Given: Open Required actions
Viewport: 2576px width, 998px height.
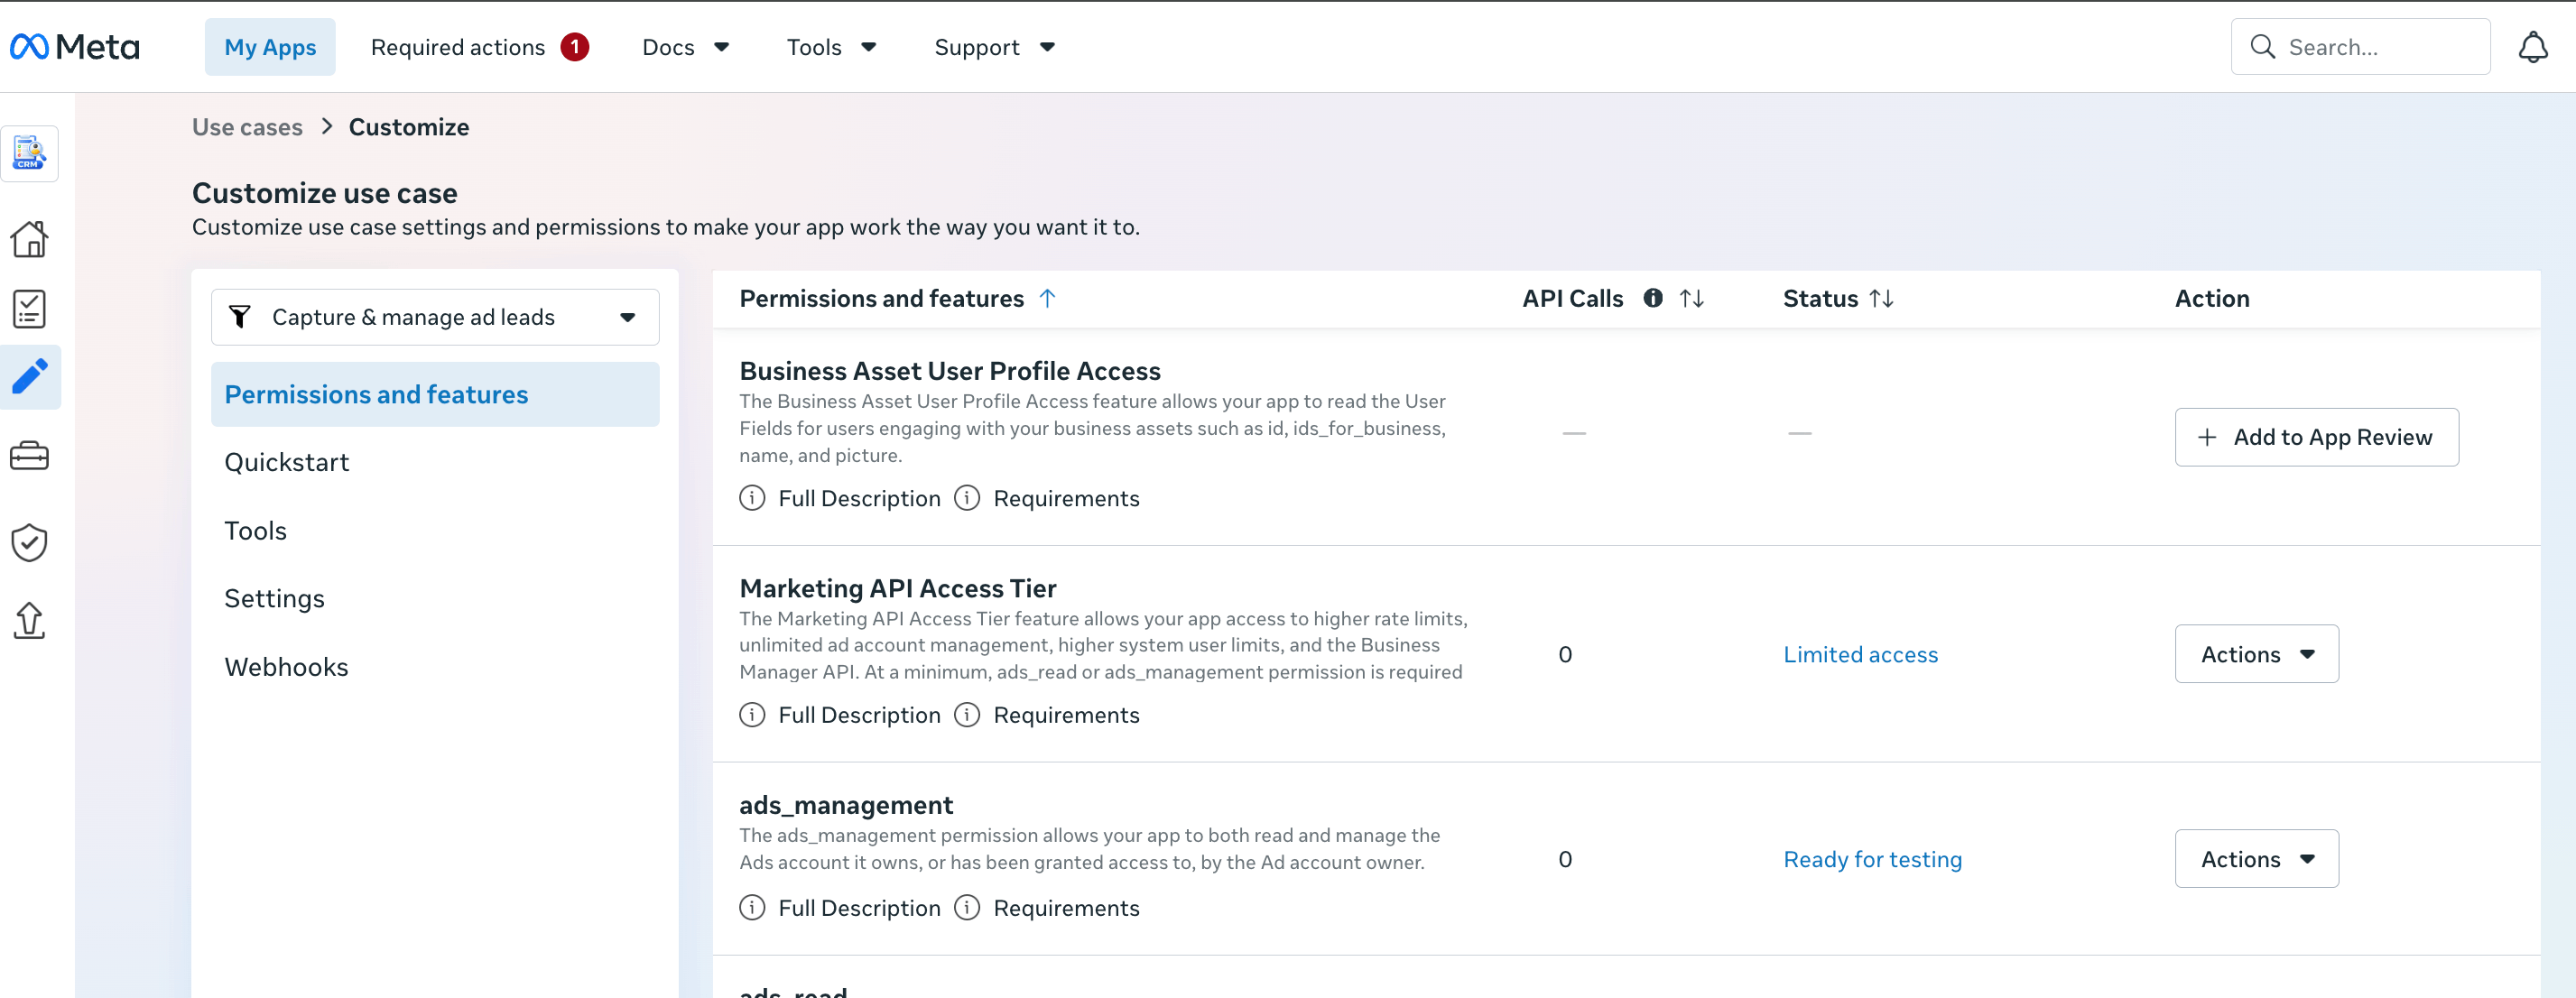Looking at the screenshot, I should (x=458, y=47).
